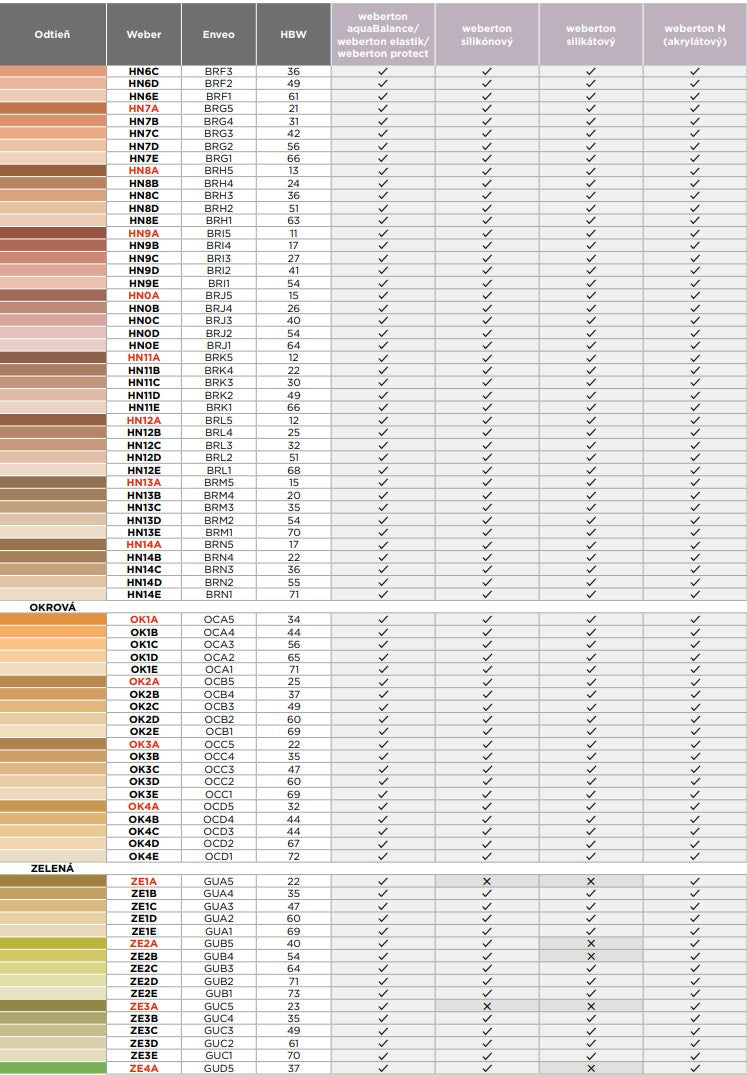This screenshot has height=1075, width=747.
Task: Select Enveo code GUA4
Action: (x=219, y=893)
